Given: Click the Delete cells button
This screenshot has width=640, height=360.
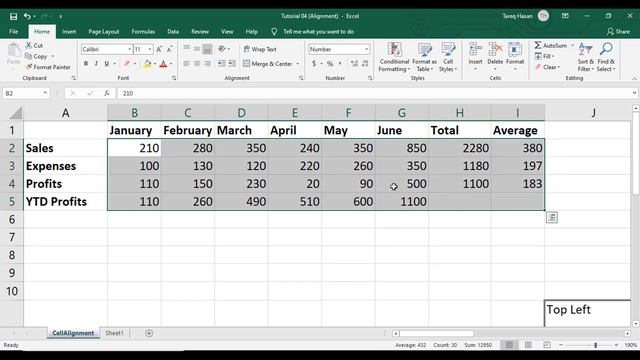Looking at the screenshot, I should [x=495, y=56].
